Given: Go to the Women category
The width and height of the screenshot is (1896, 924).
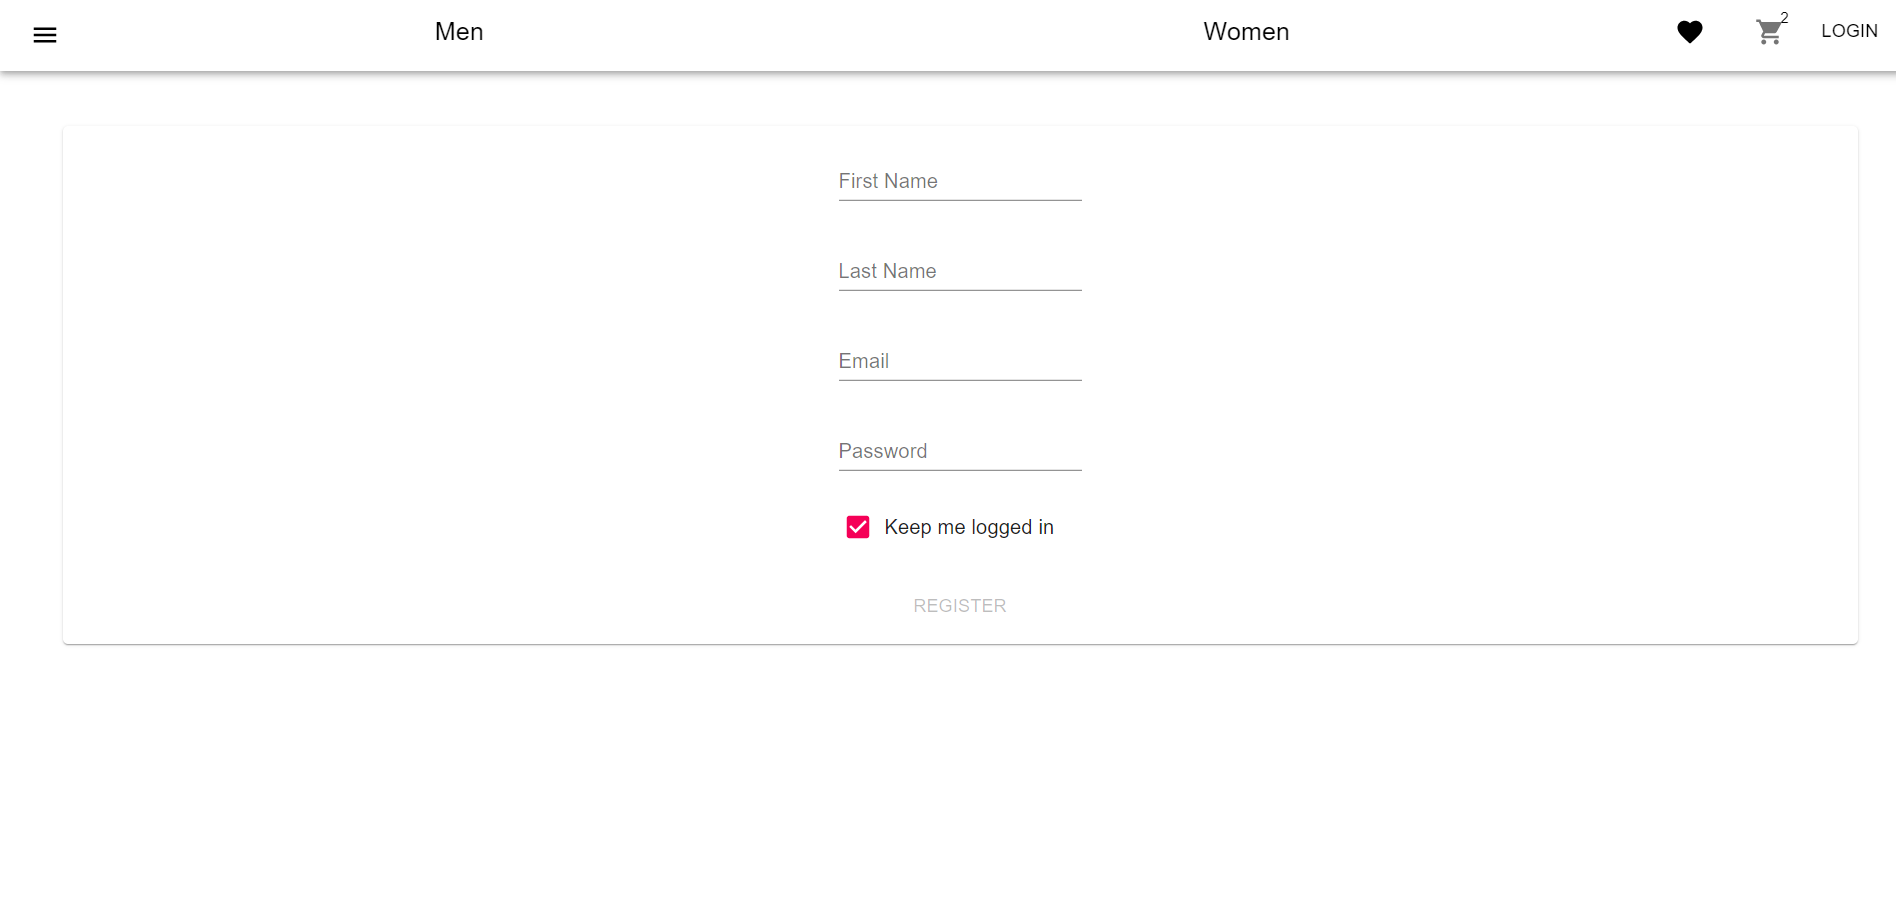Looking at the screenshot, I should click(x=1246, y=32).
